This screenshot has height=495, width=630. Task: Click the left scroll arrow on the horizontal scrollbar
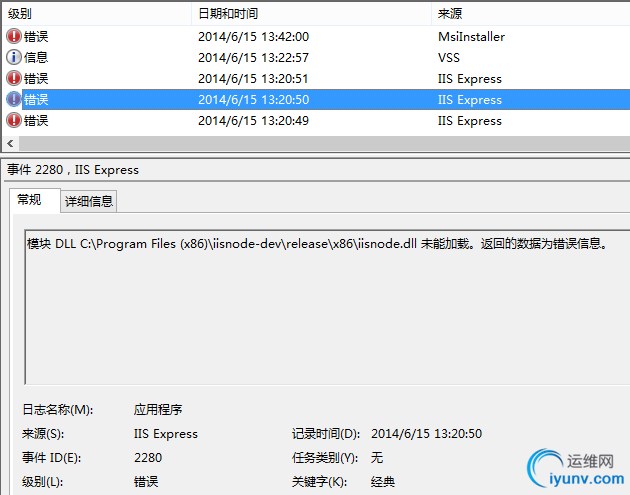pos(11,143)
